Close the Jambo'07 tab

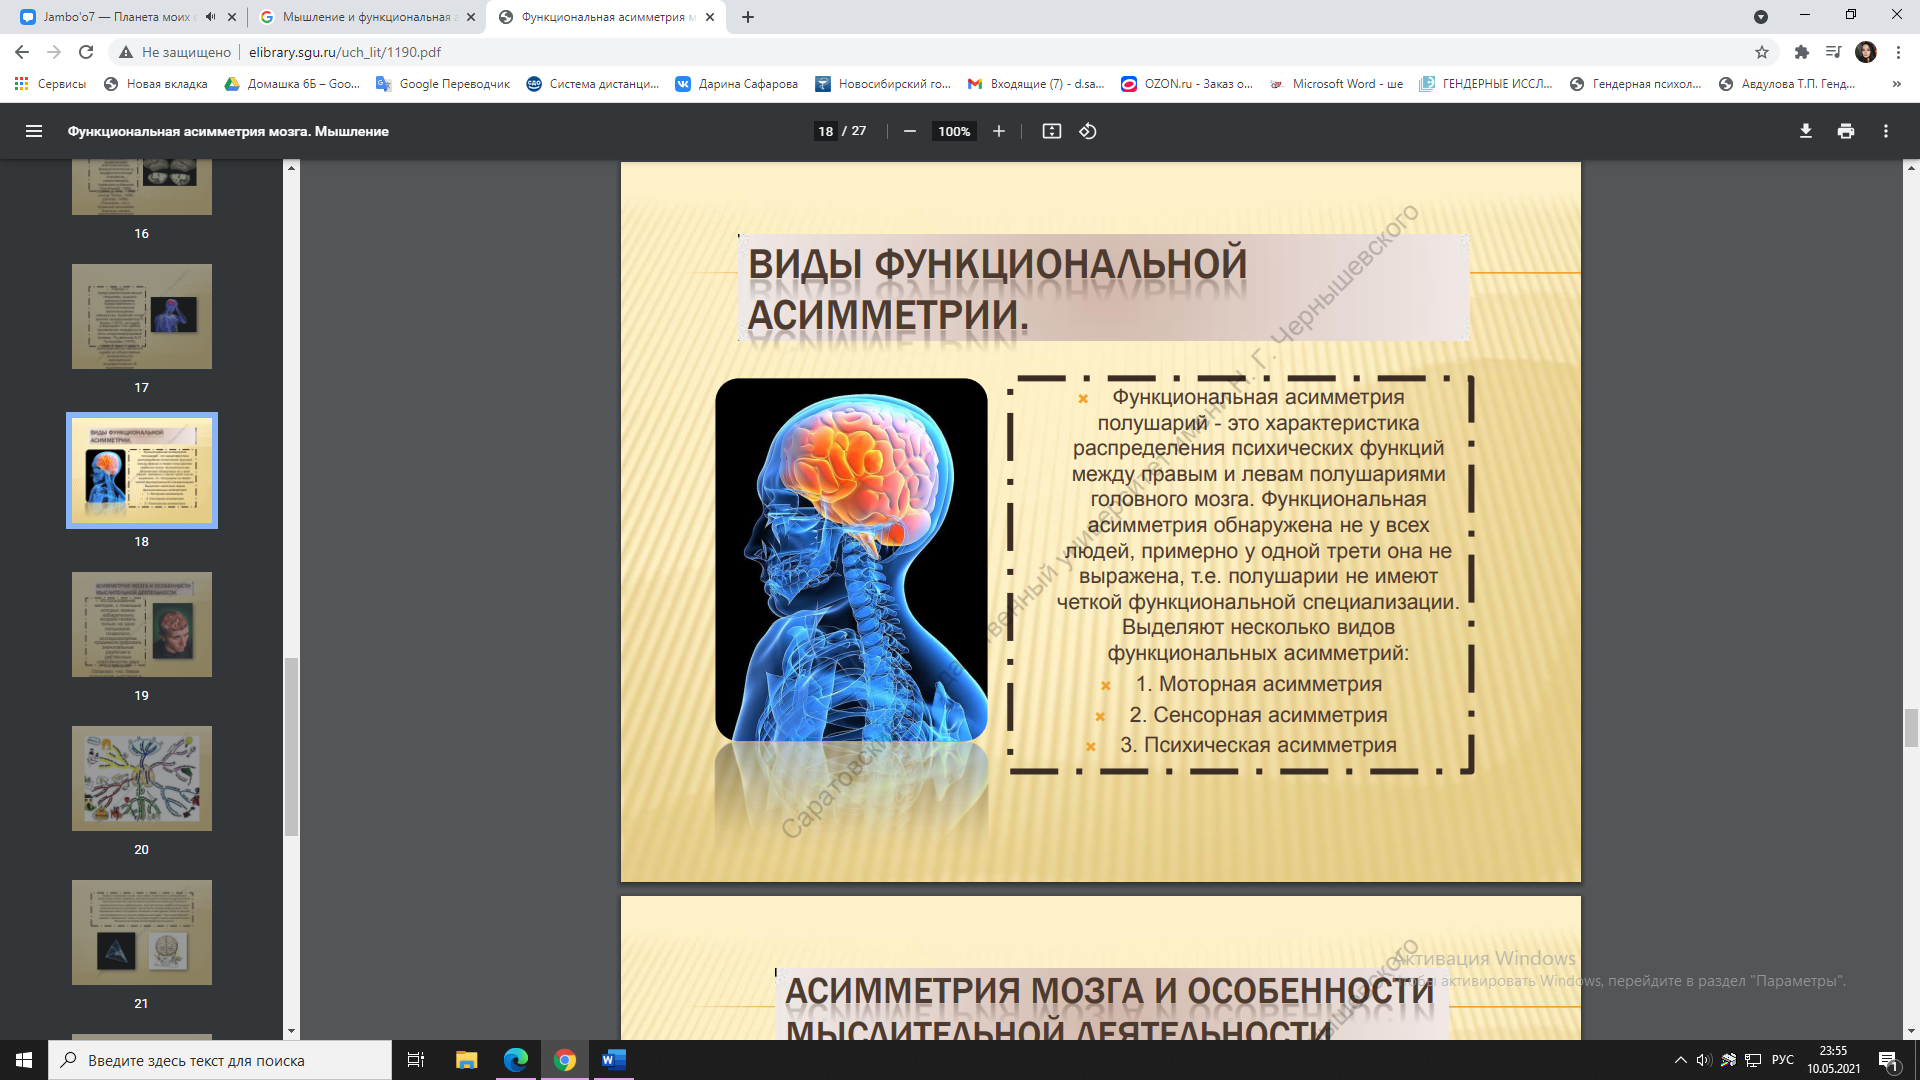click(x=232, y=17)
